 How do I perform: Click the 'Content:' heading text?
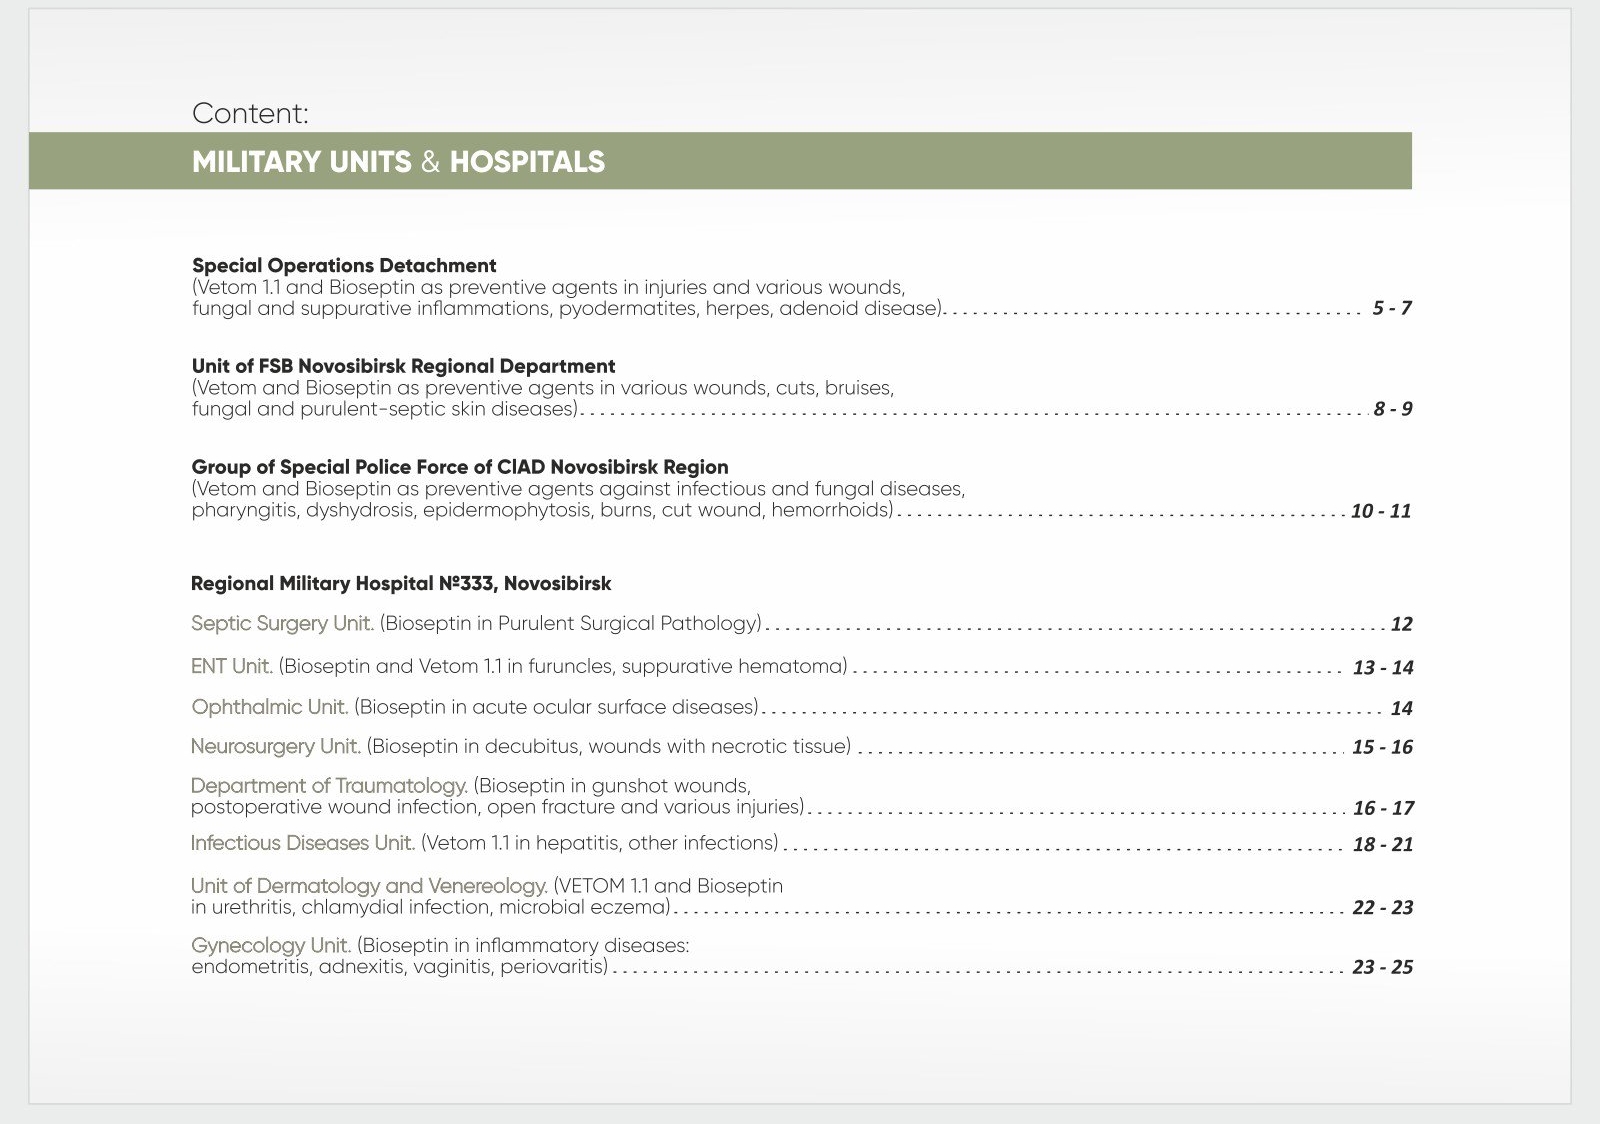(x=250, y=113)
